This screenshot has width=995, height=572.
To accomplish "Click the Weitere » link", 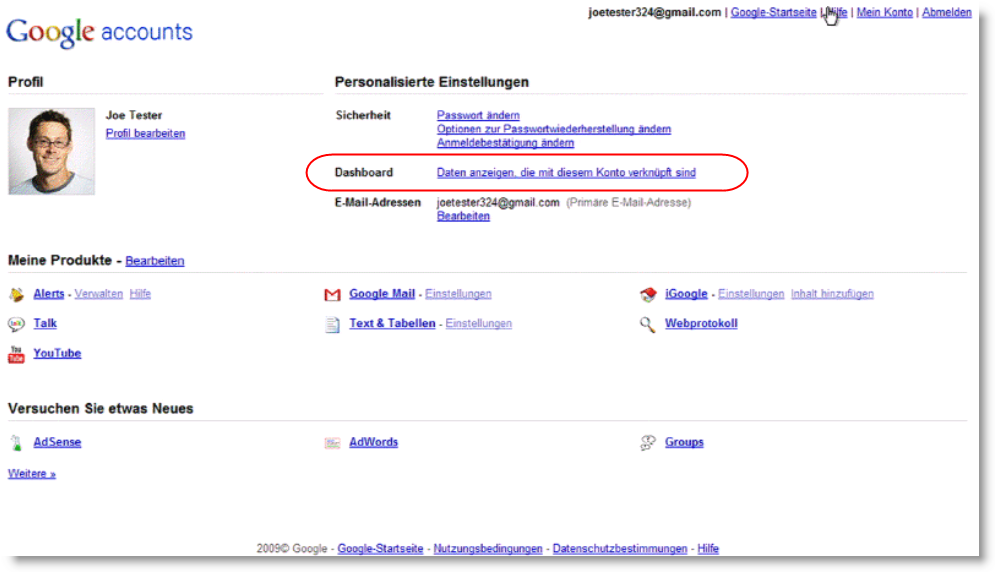I will (32, 474).
